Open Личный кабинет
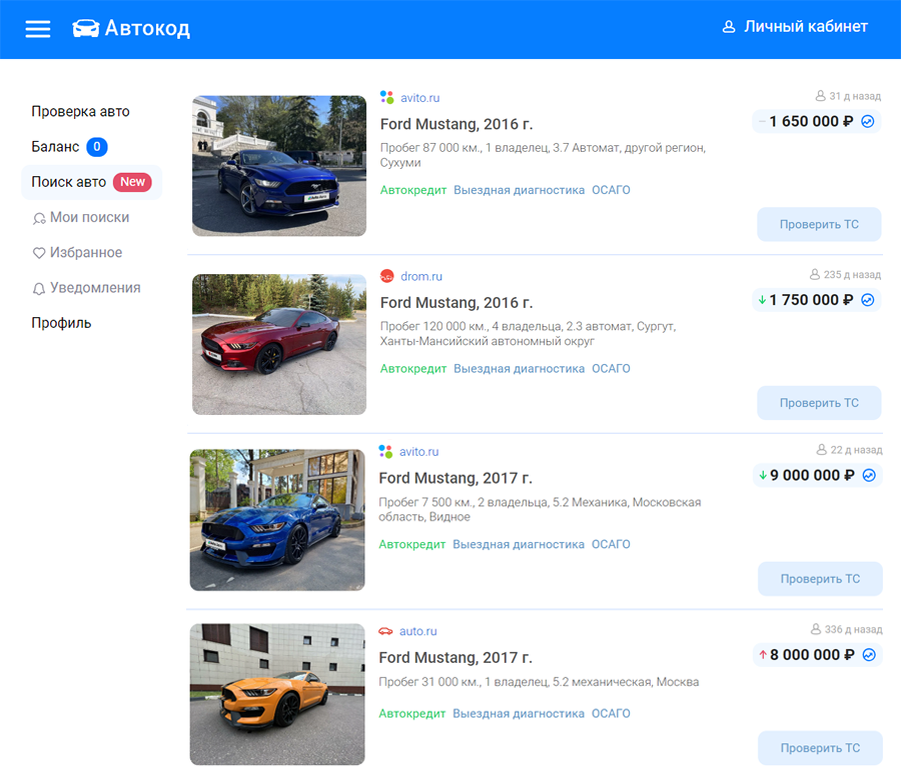The height and width of the screenshot is (778, 901). 806,26
